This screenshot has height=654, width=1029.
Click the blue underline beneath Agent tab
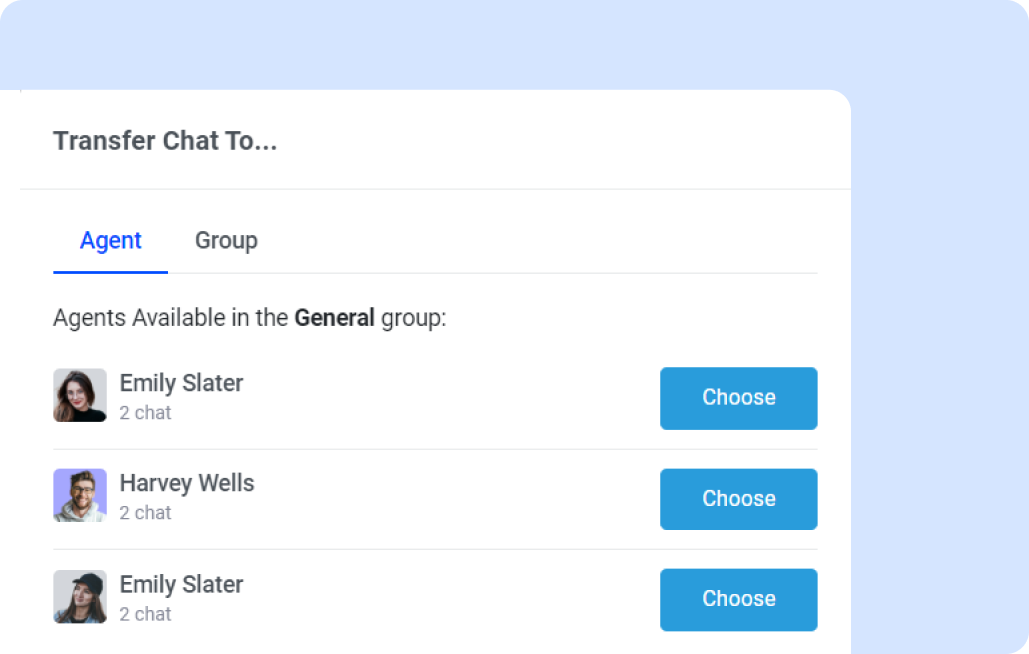coord(110,272)
